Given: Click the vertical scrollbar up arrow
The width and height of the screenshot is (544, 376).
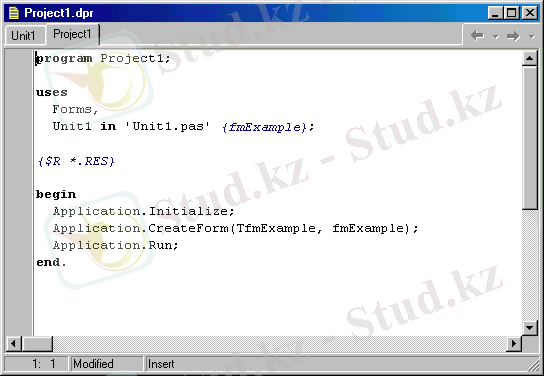Looking at the screenshot, I should point(530,58).
